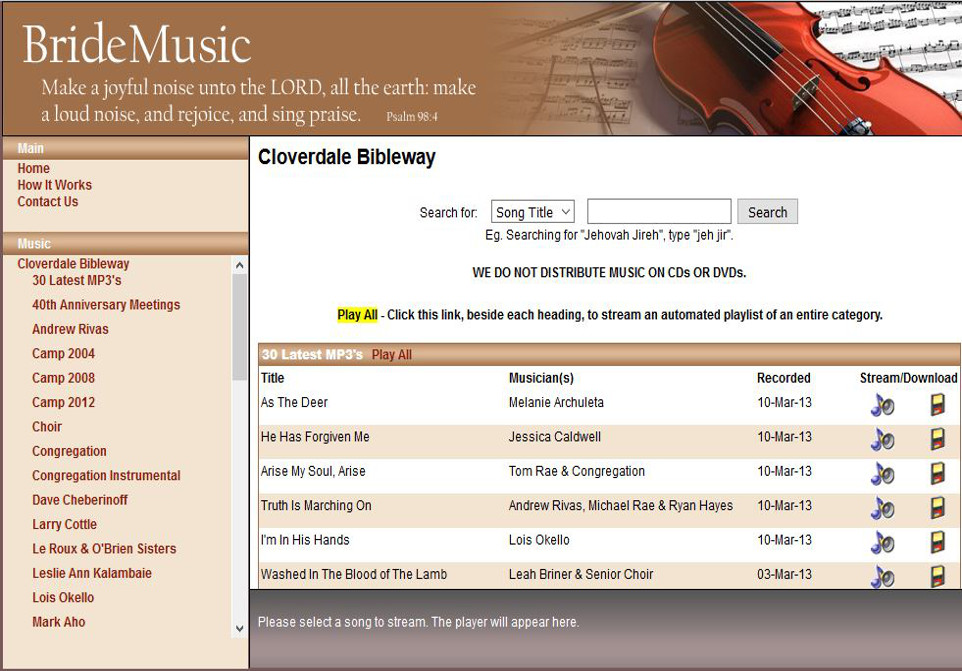The height and width of the screenshot is (671, 962).
Task: Stream Washed In The Blood of The Lamb
Action: coord(882,577)
